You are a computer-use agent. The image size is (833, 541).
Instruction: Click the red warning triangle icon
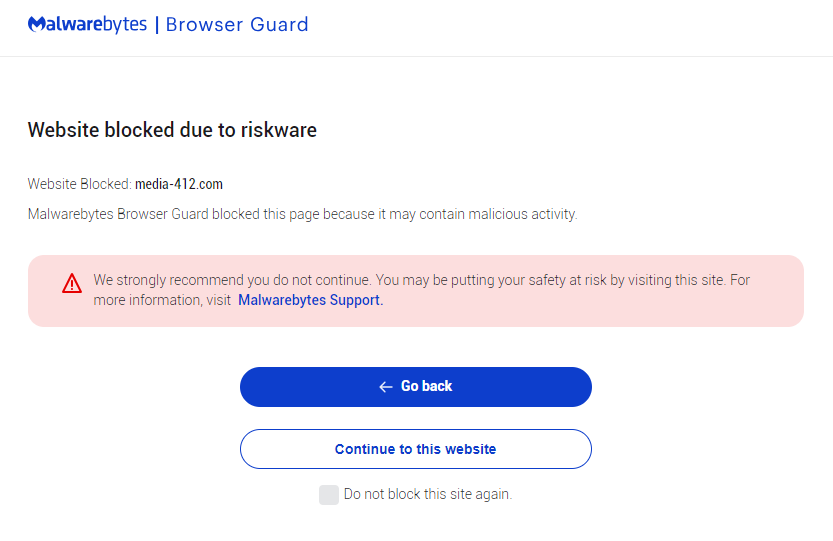pyautogui.click(x=72, y=284)
